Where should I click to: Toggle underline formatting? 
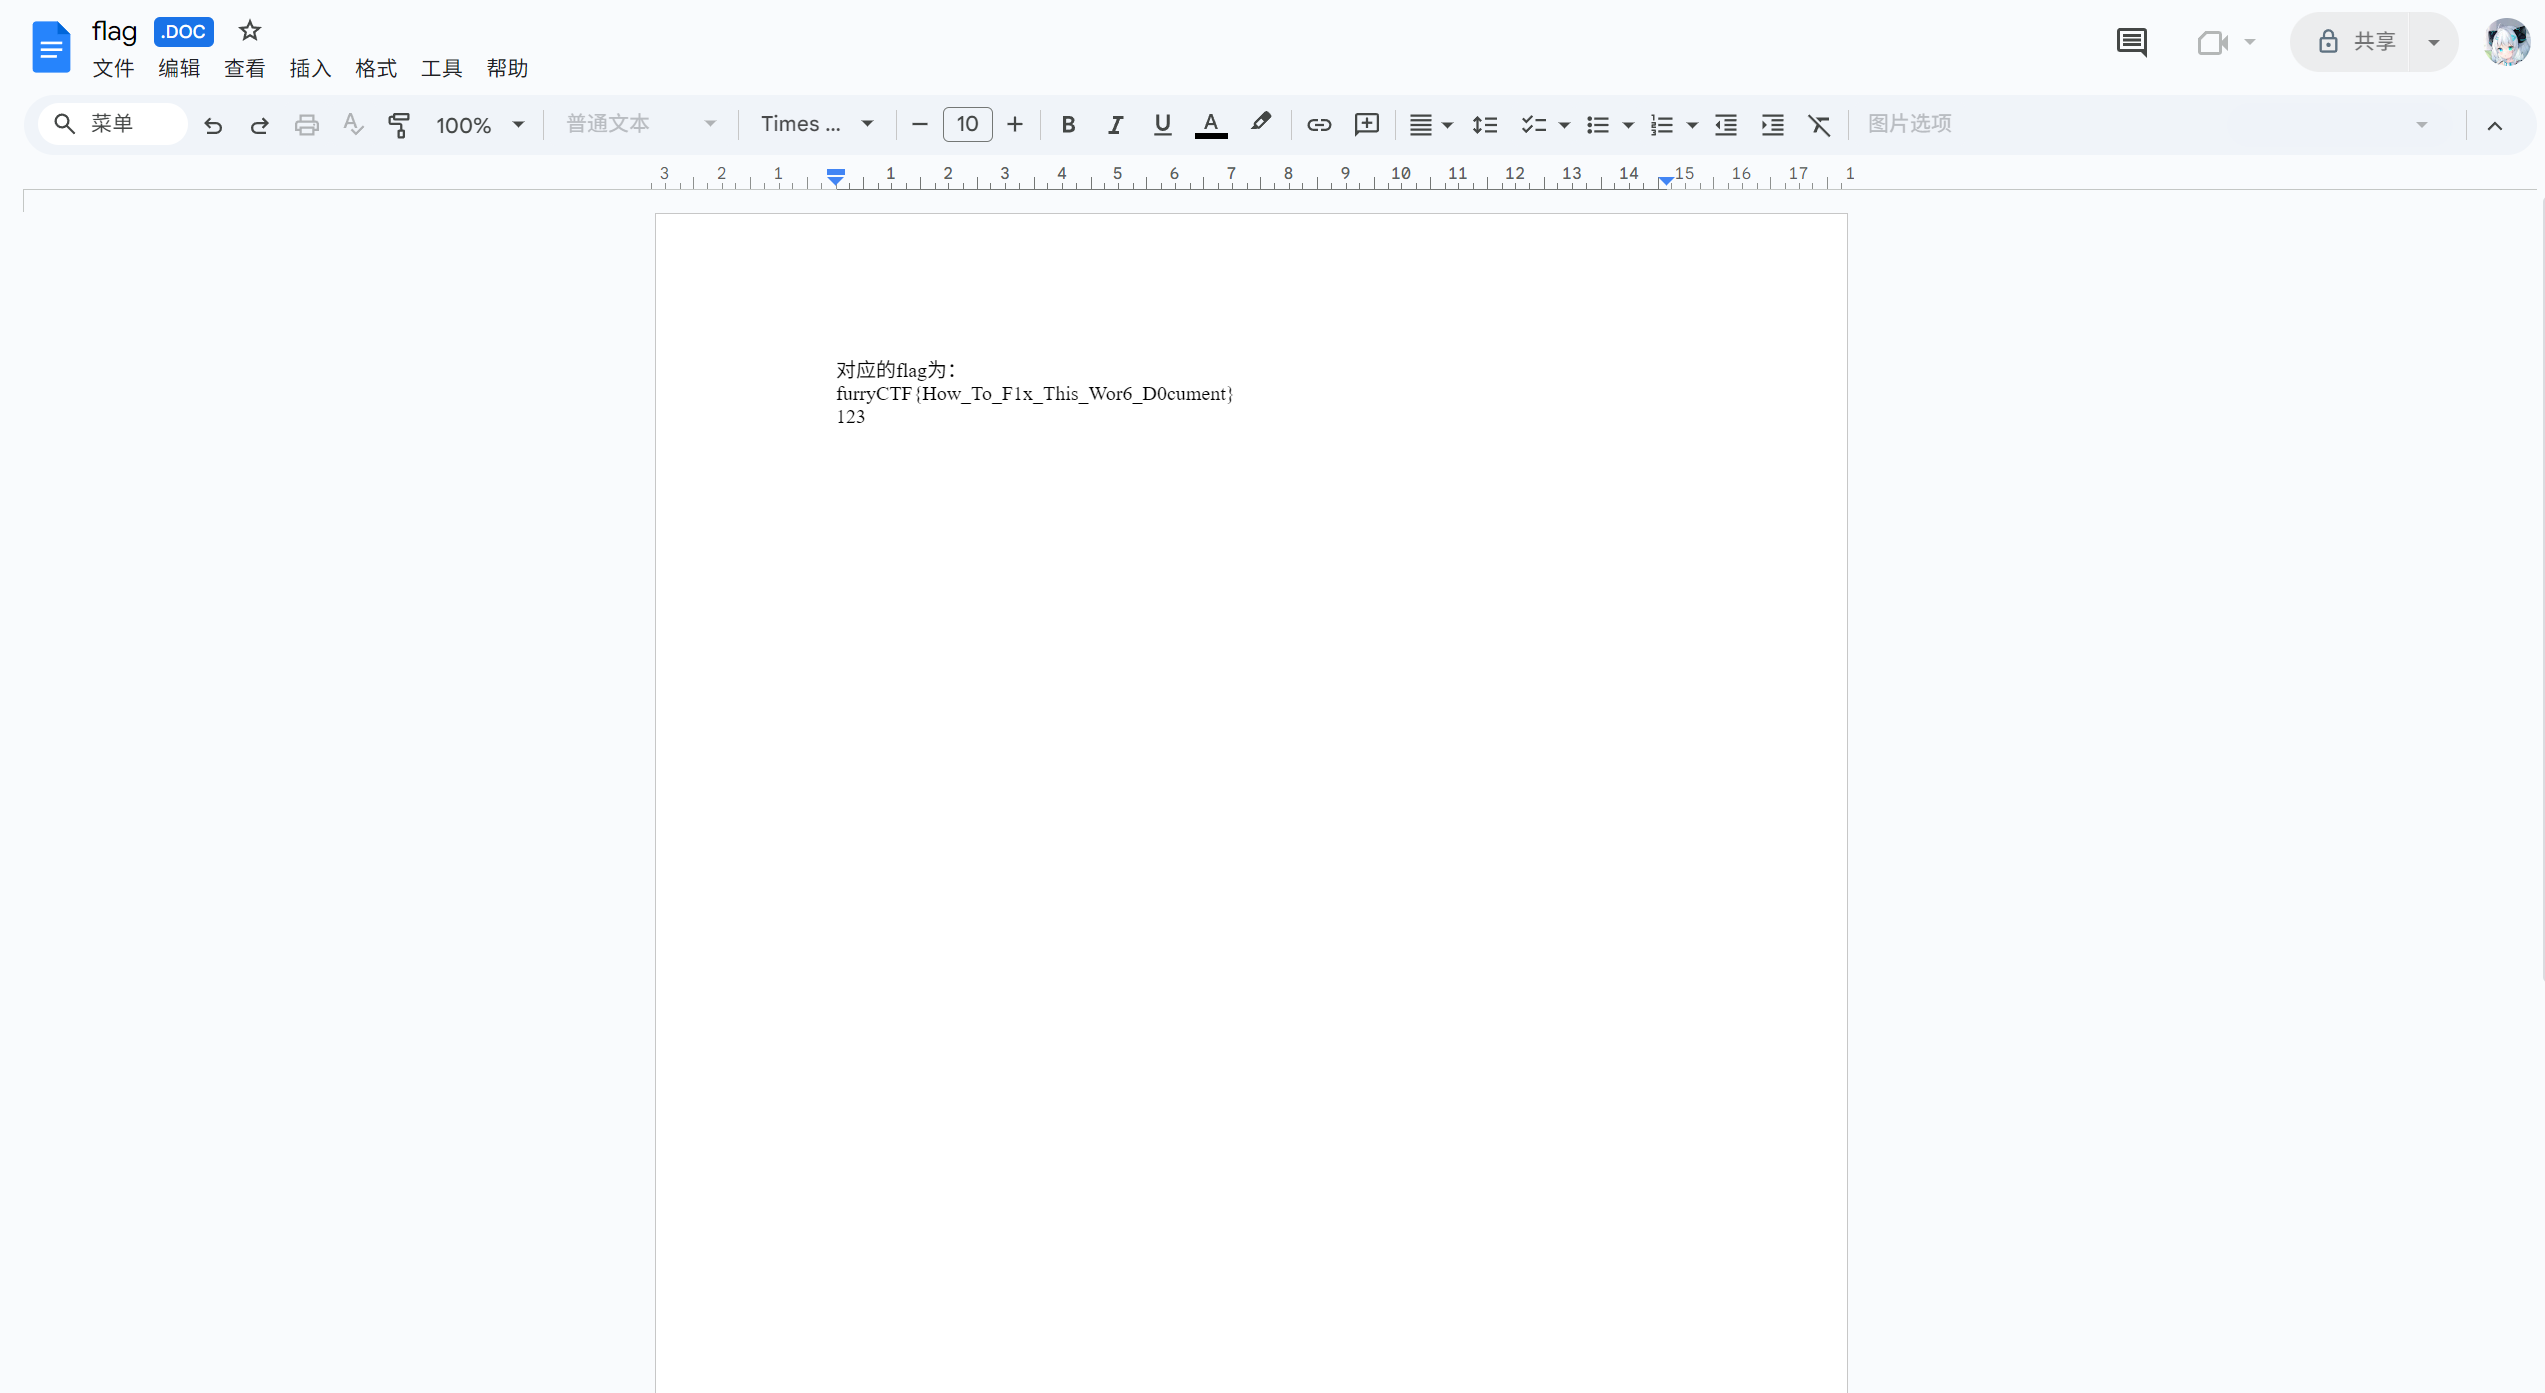tap(1162, 124)
